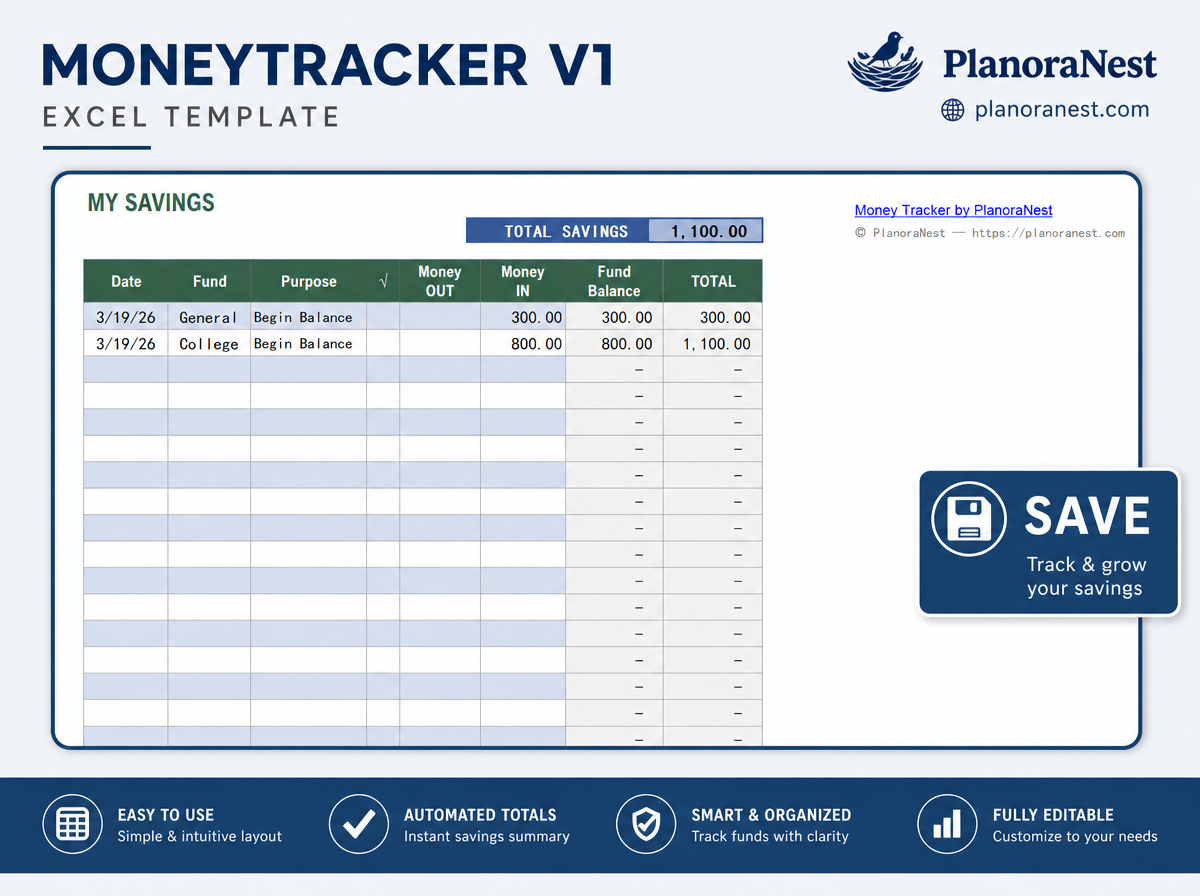Select the Money IN column header
This screenshot has width=1200, height=896.
pyautogui.click(x=523, y=281)
